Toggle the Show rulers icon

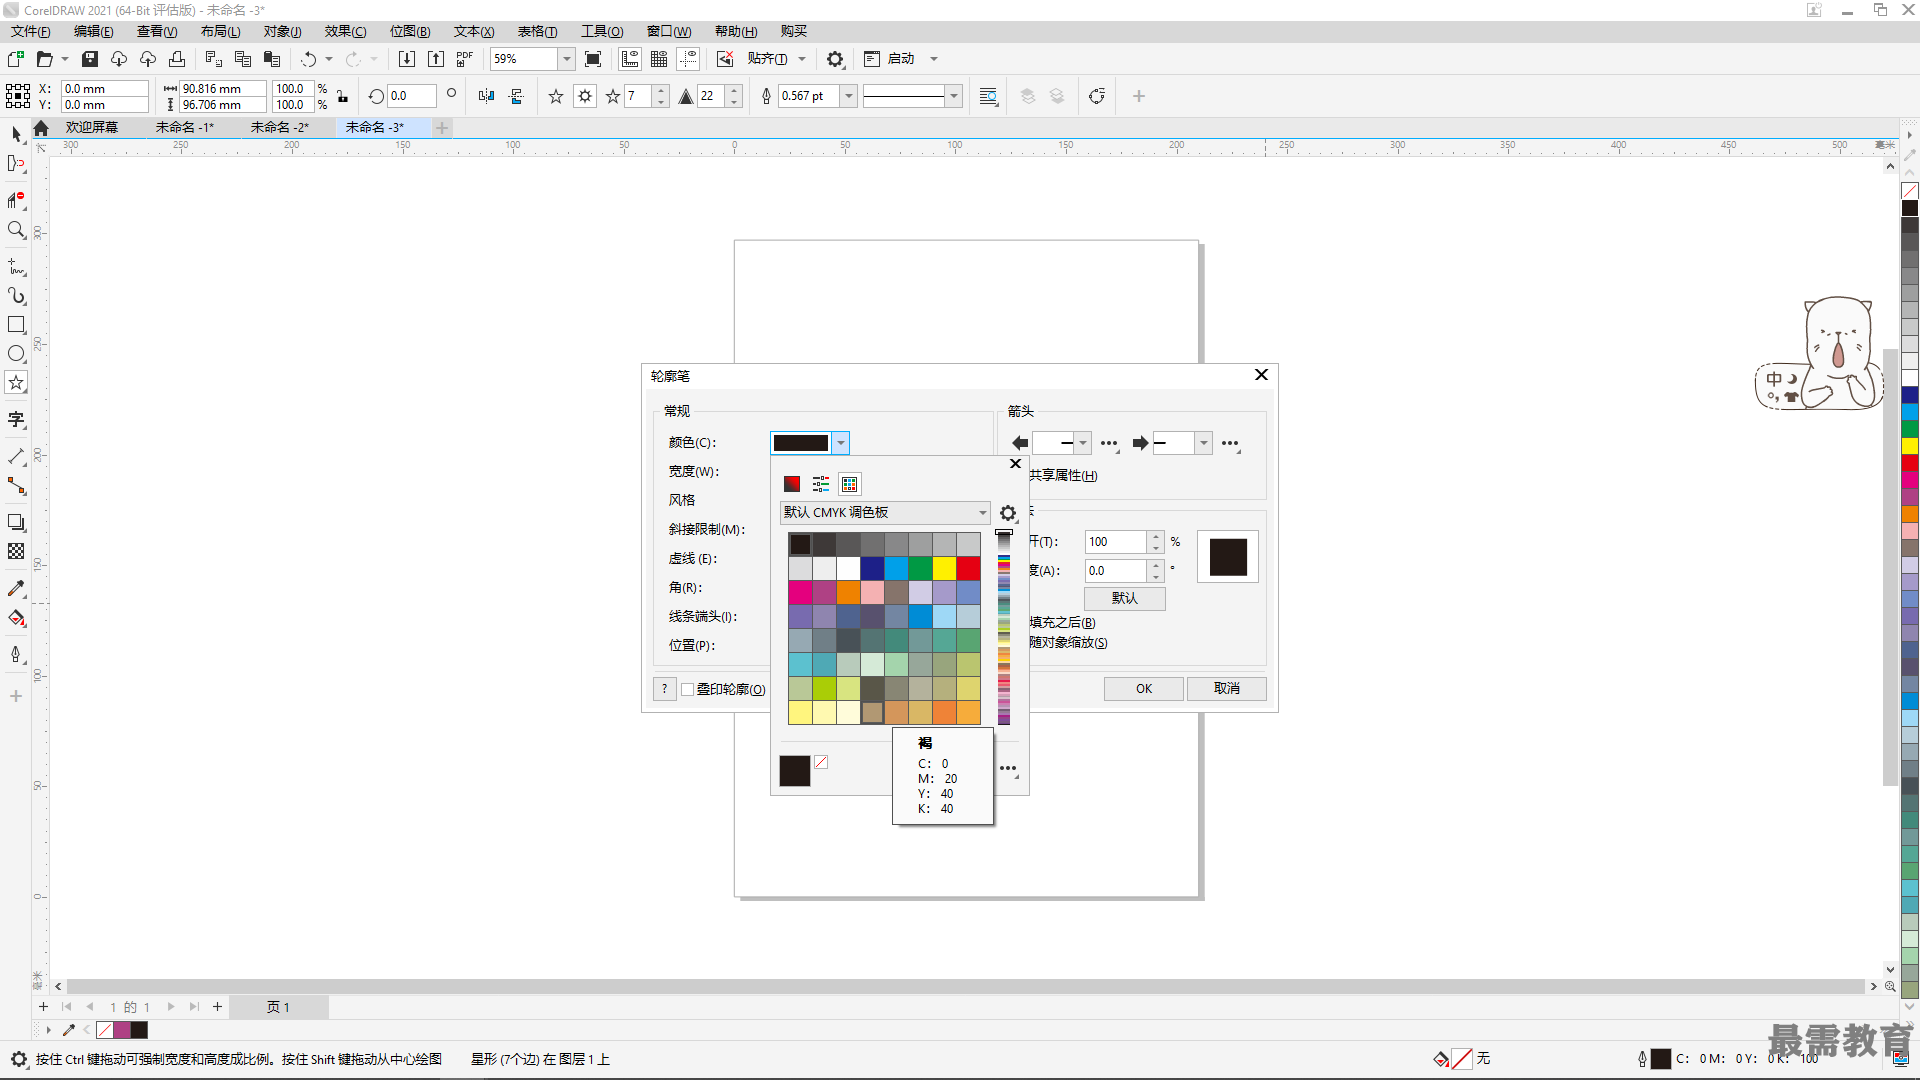point(630,59)
